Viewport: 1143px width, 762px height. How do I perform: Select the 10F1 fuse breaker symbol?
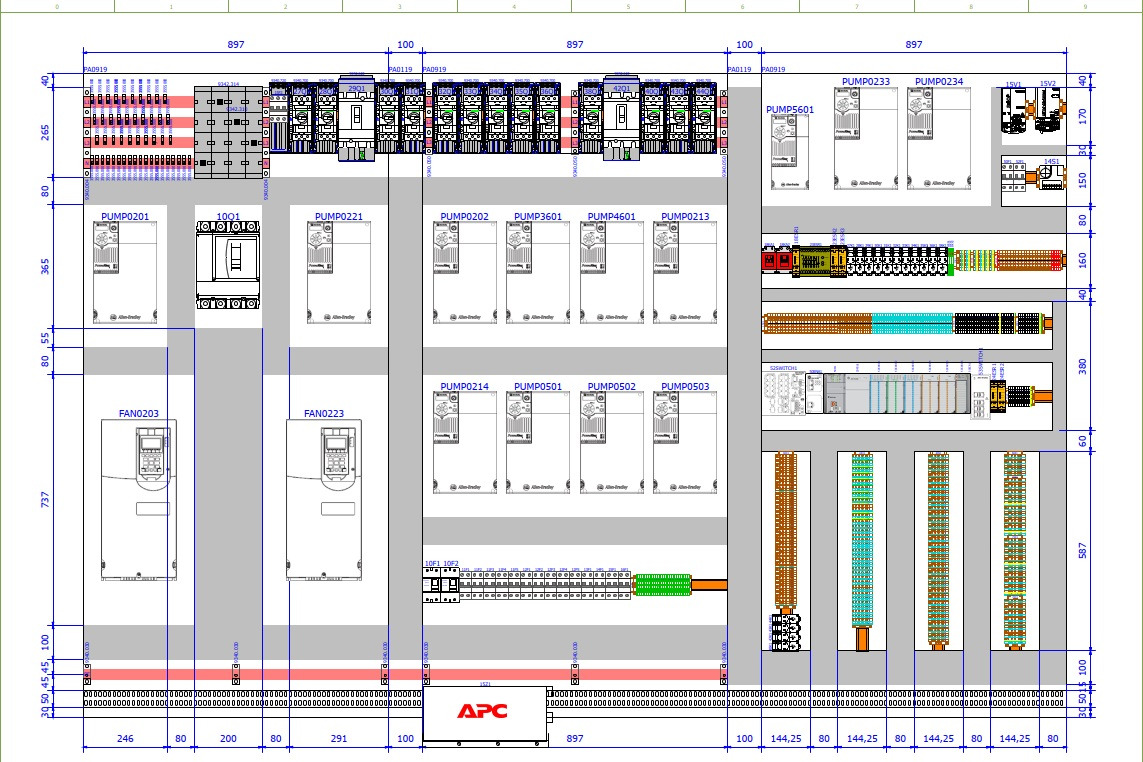[x=432, y=586]
